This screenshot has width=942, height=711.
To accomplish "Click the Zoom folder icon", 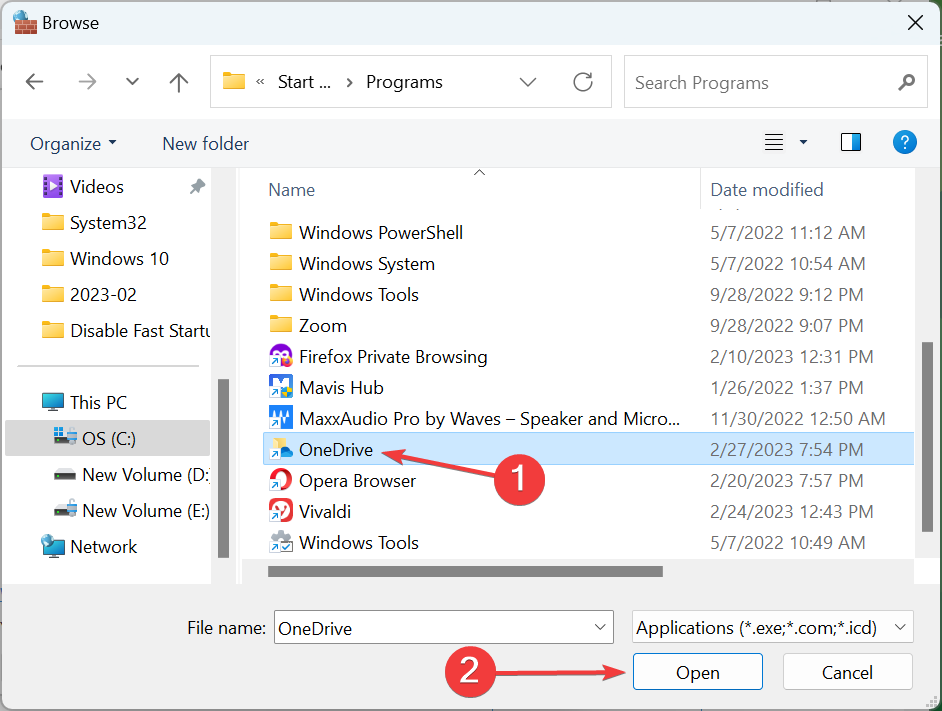I will pos(281,325).
